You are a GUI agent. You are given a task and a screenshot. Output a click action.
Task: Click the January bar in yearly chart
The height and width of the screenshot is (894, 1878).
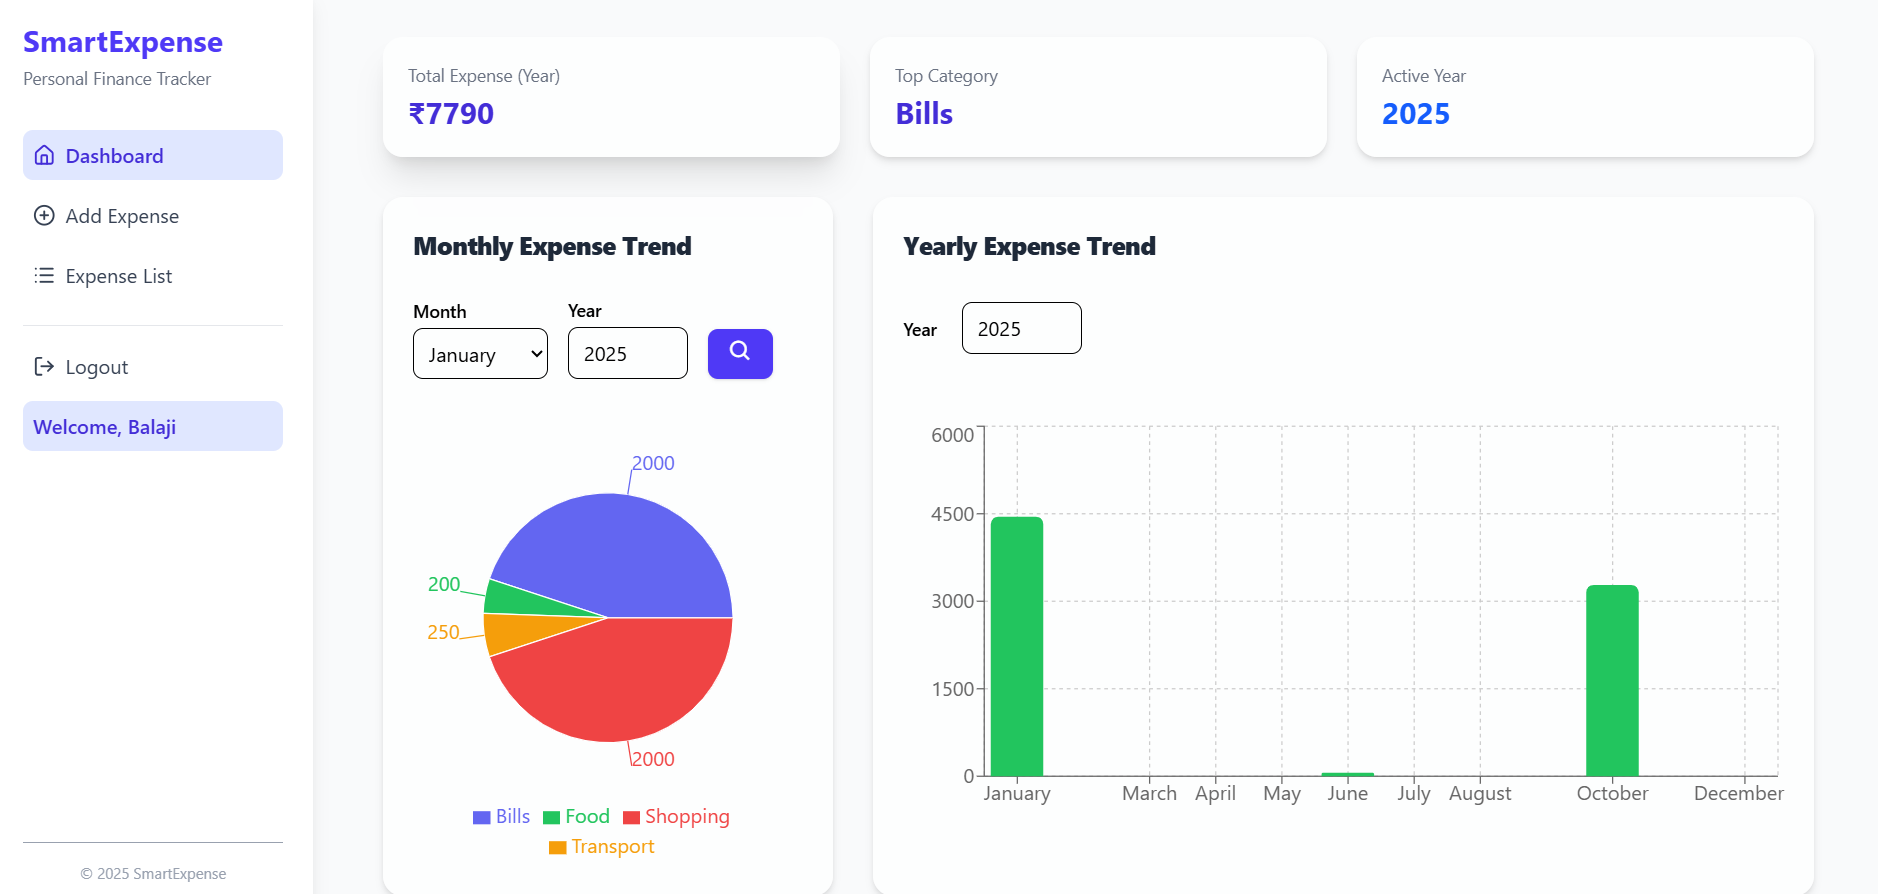point(1017,646)
